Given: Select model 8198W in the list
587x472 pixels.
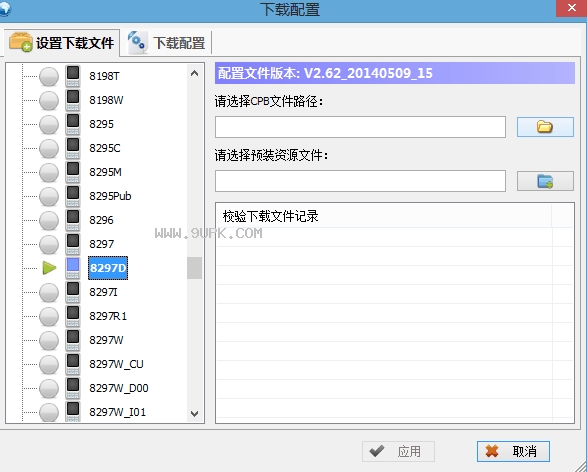Looking at the screenshot, I should [x=106, y=100].
